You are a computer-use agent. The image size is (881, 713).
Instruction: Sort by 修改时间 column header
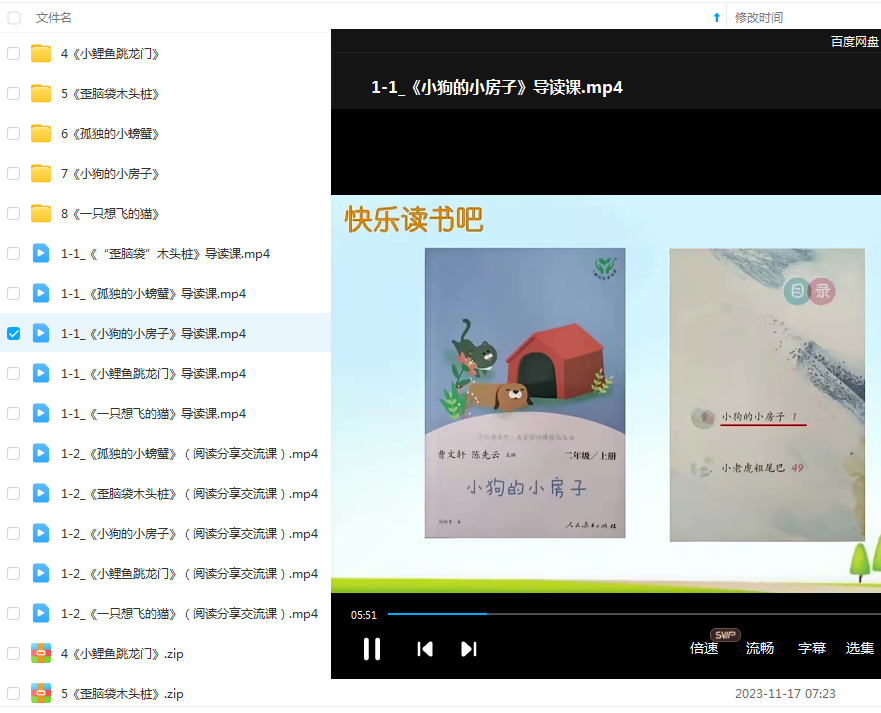coord(759,17)
